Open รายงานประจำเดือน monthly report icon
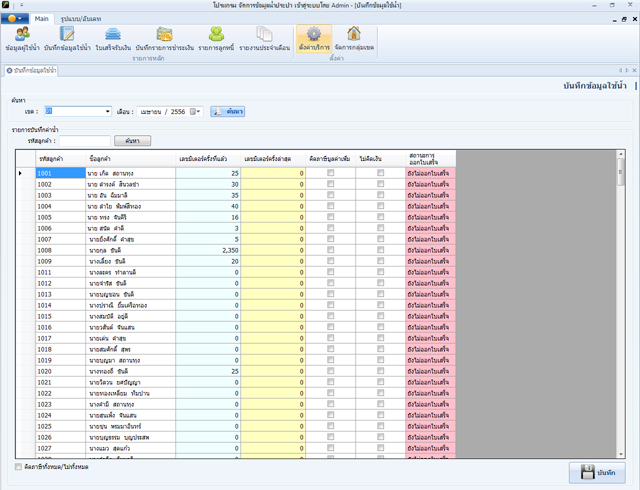The height and width of the screenshot is (490, 640). point(264,39)
